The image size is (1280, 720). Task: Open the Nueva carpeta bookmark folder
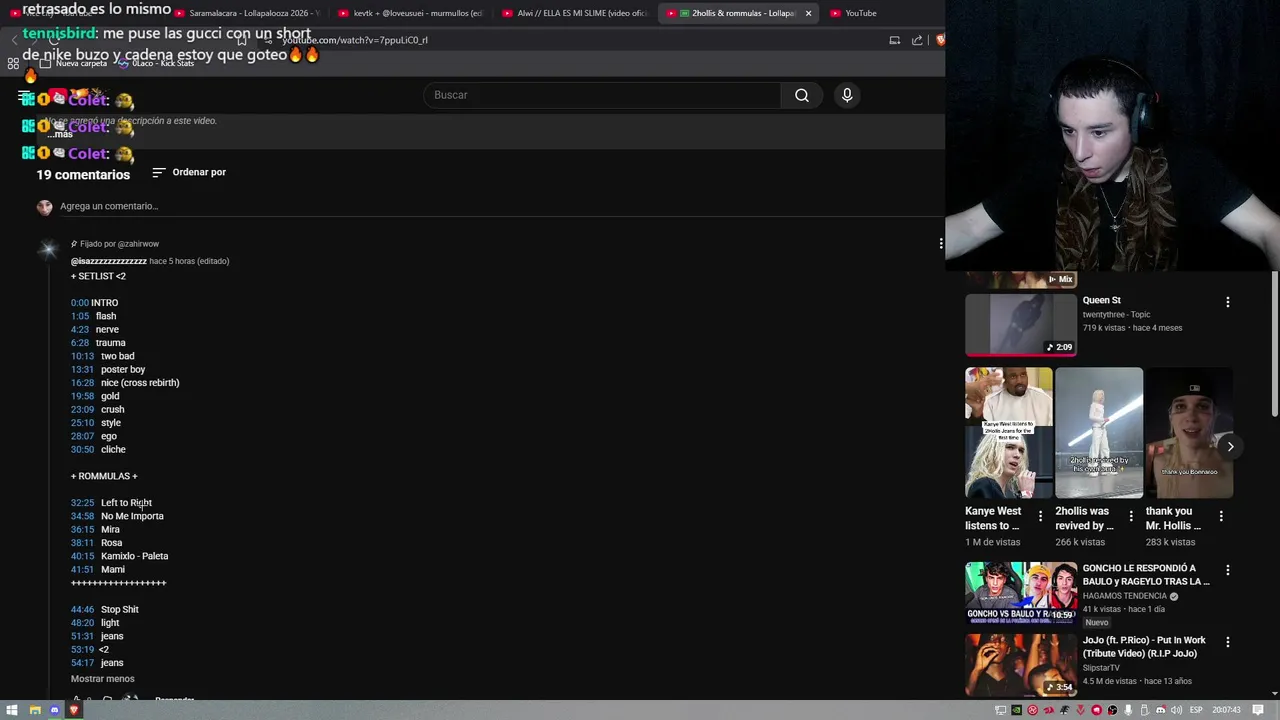coord(73,63)
